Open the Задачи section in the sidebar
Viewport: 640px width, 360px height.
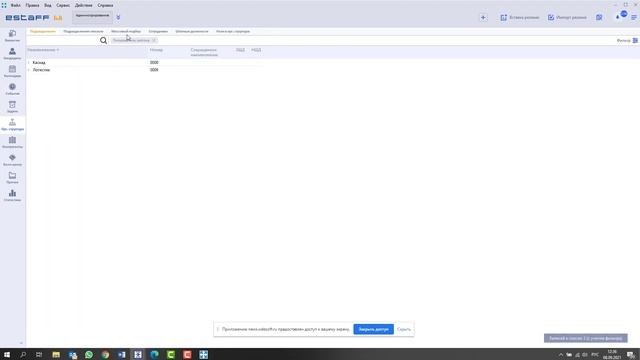point(12,107)
